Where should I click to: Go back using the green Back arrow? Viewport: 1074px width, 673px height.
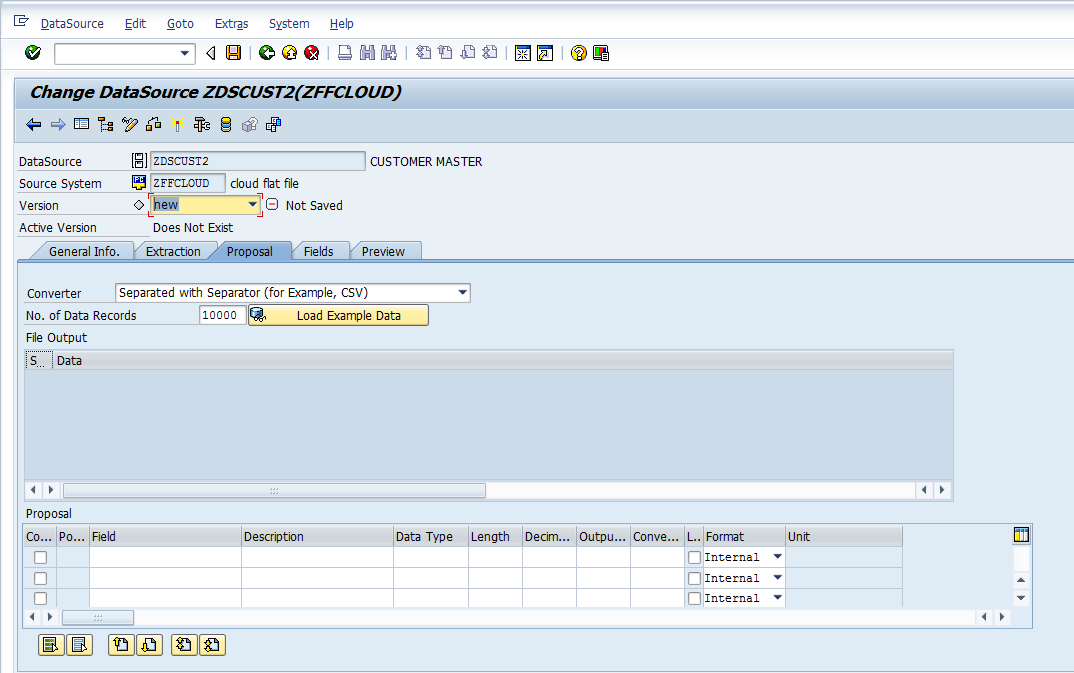coord(267,52)
